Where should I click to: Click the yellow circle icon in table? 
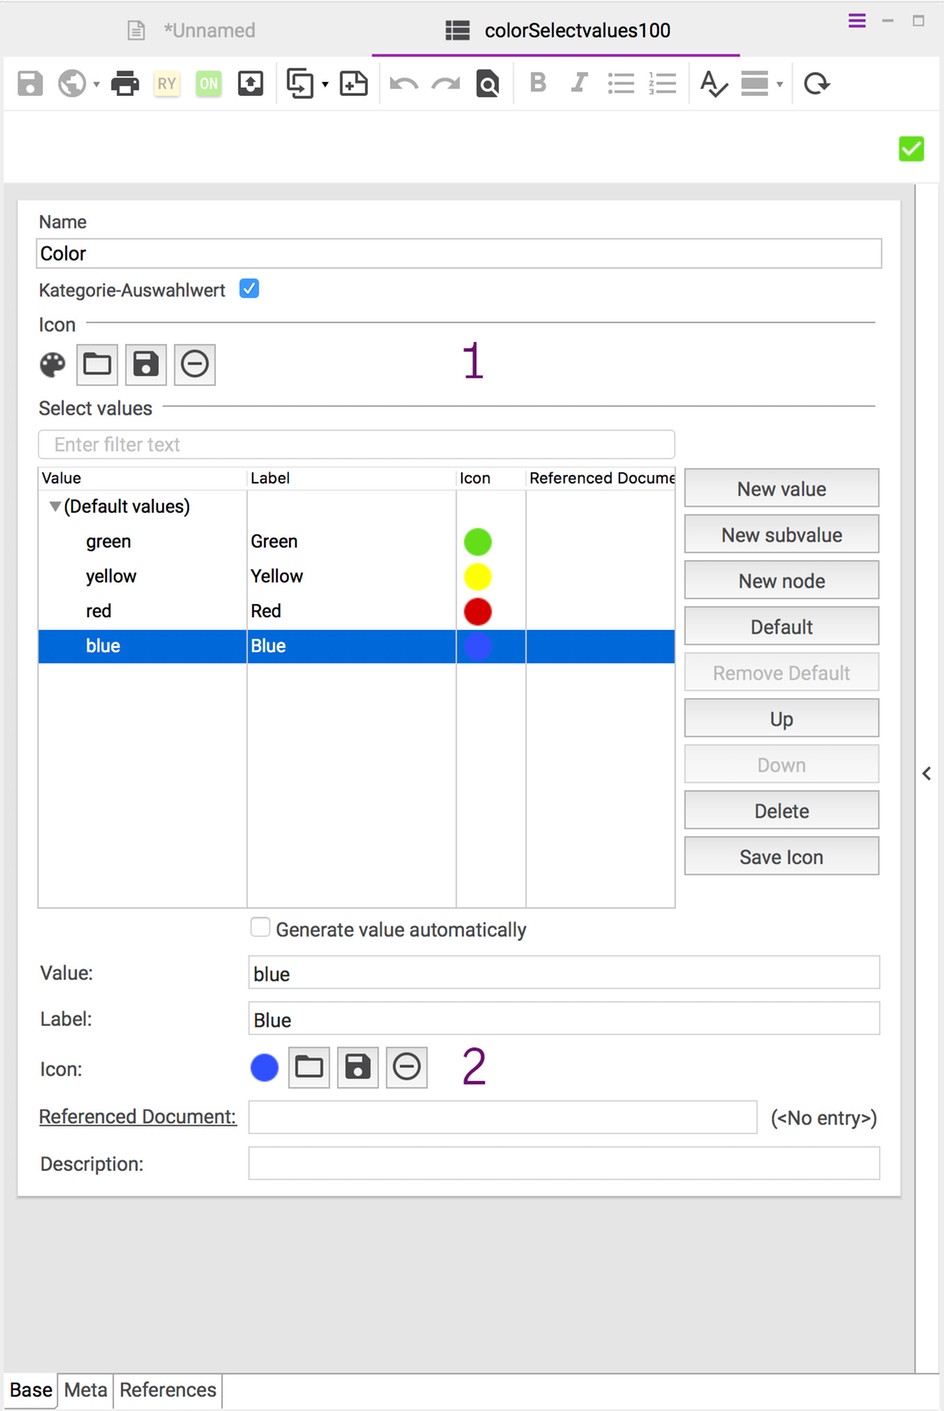coord(478,577)
